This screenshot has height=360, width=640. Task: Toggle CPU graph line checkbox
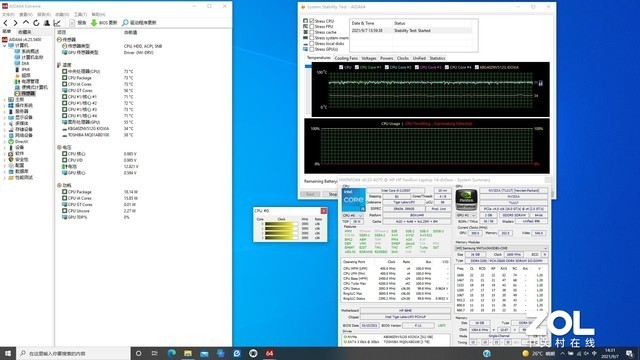pyautogui.click(x=341, y=67)
